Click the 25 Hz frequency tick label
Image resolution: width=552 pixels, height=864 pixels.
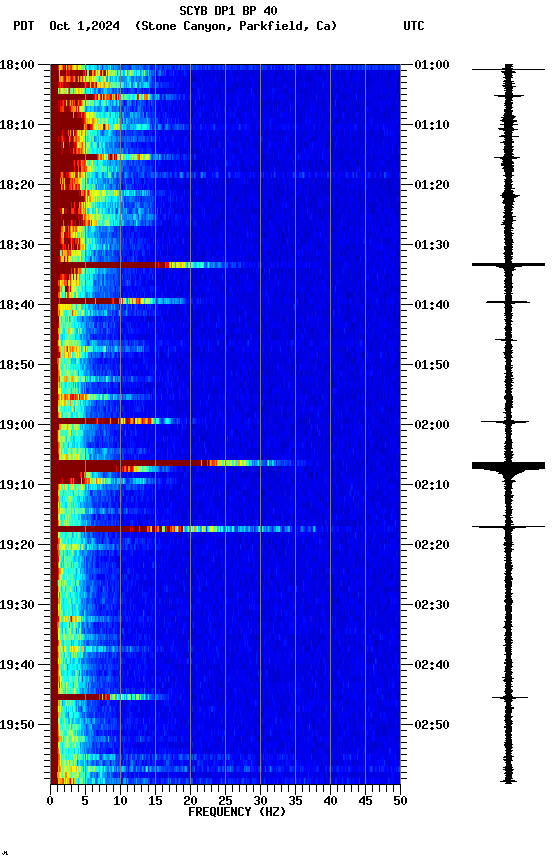225,801
